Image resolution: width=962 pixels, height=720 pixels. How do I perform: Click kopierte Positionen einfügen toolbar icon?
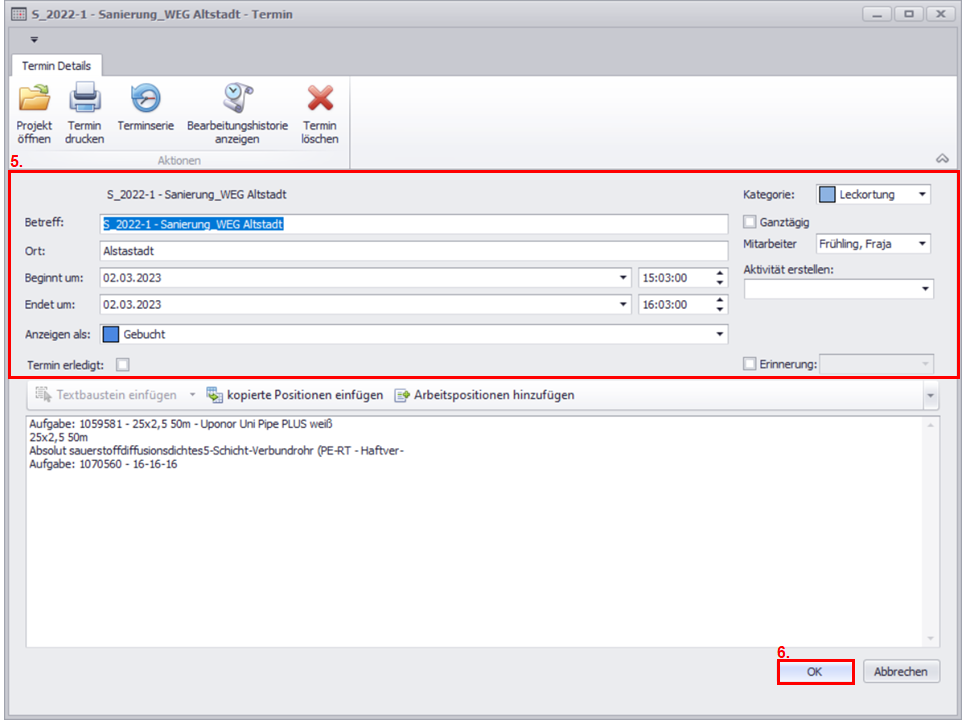(214, 395)
